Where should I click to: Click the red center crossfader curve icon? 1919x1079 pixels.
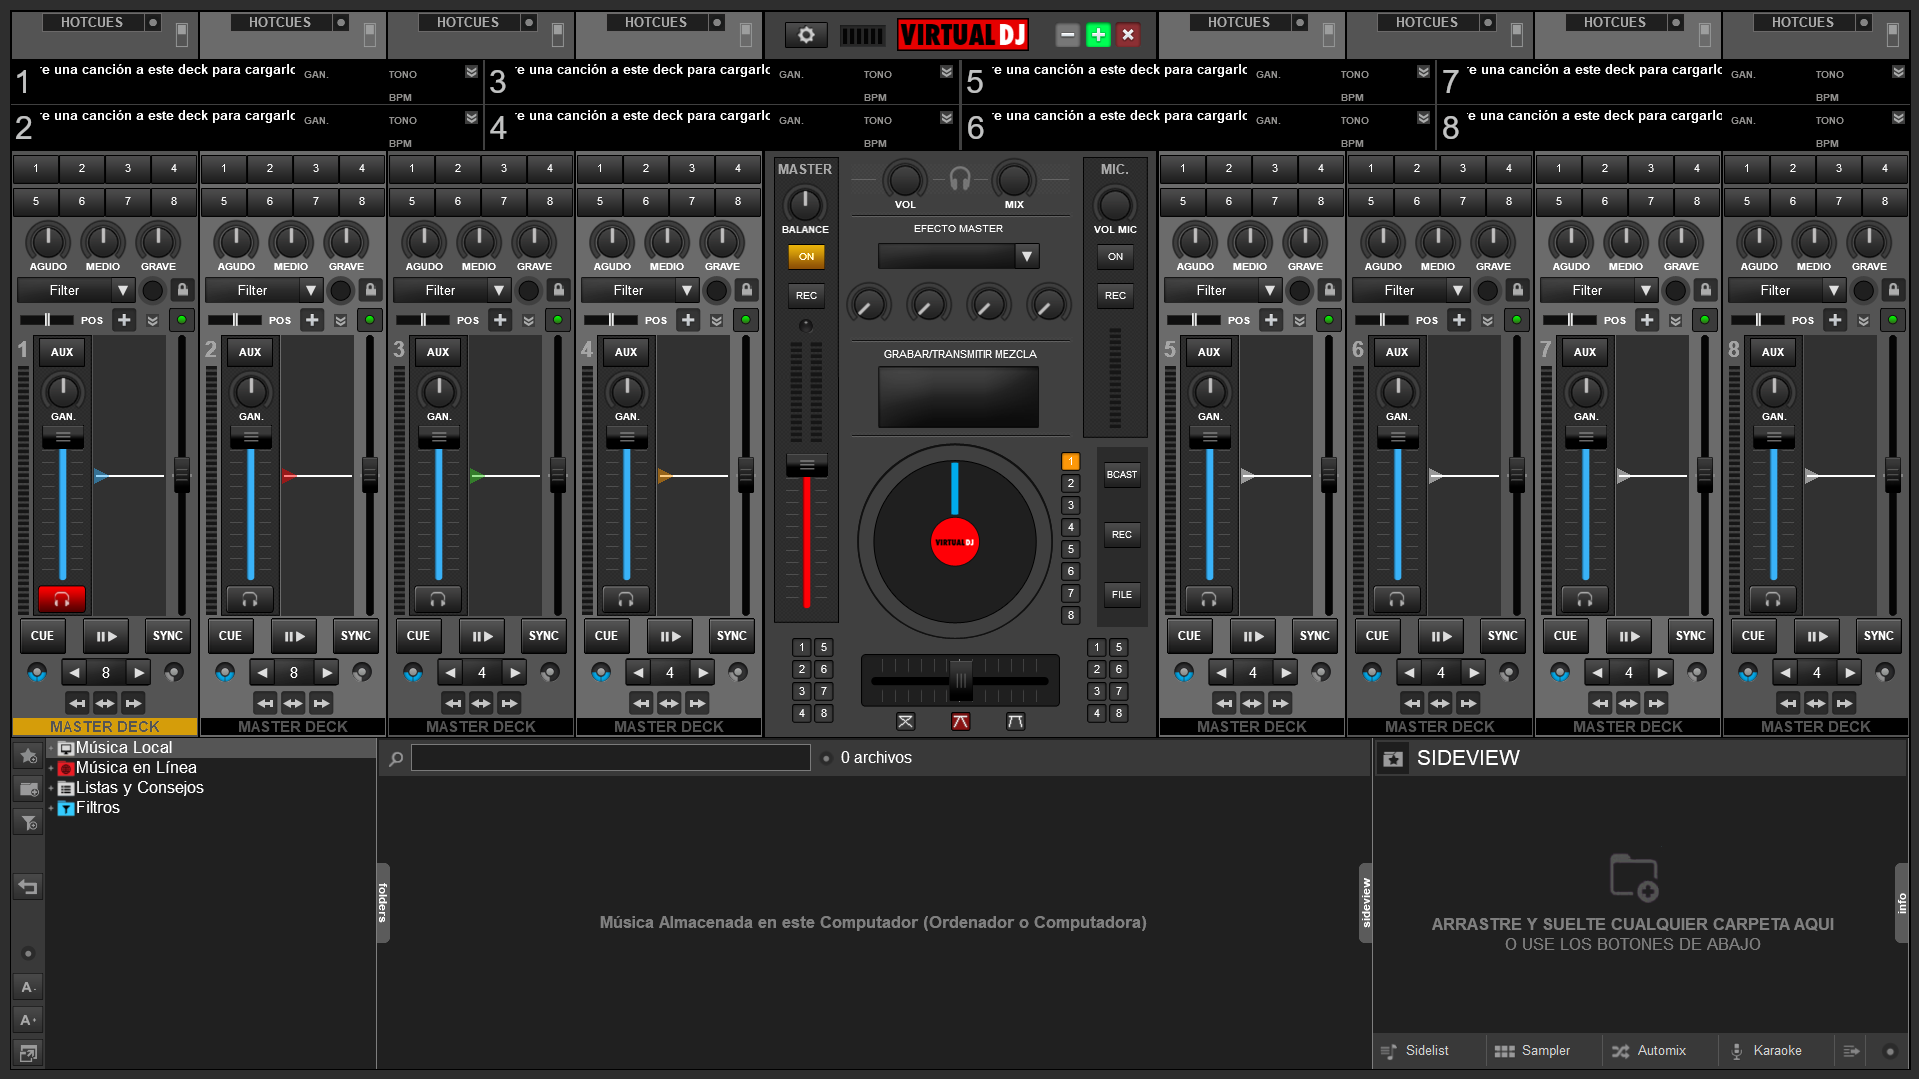pyautogui.click(x=960, y=721)
